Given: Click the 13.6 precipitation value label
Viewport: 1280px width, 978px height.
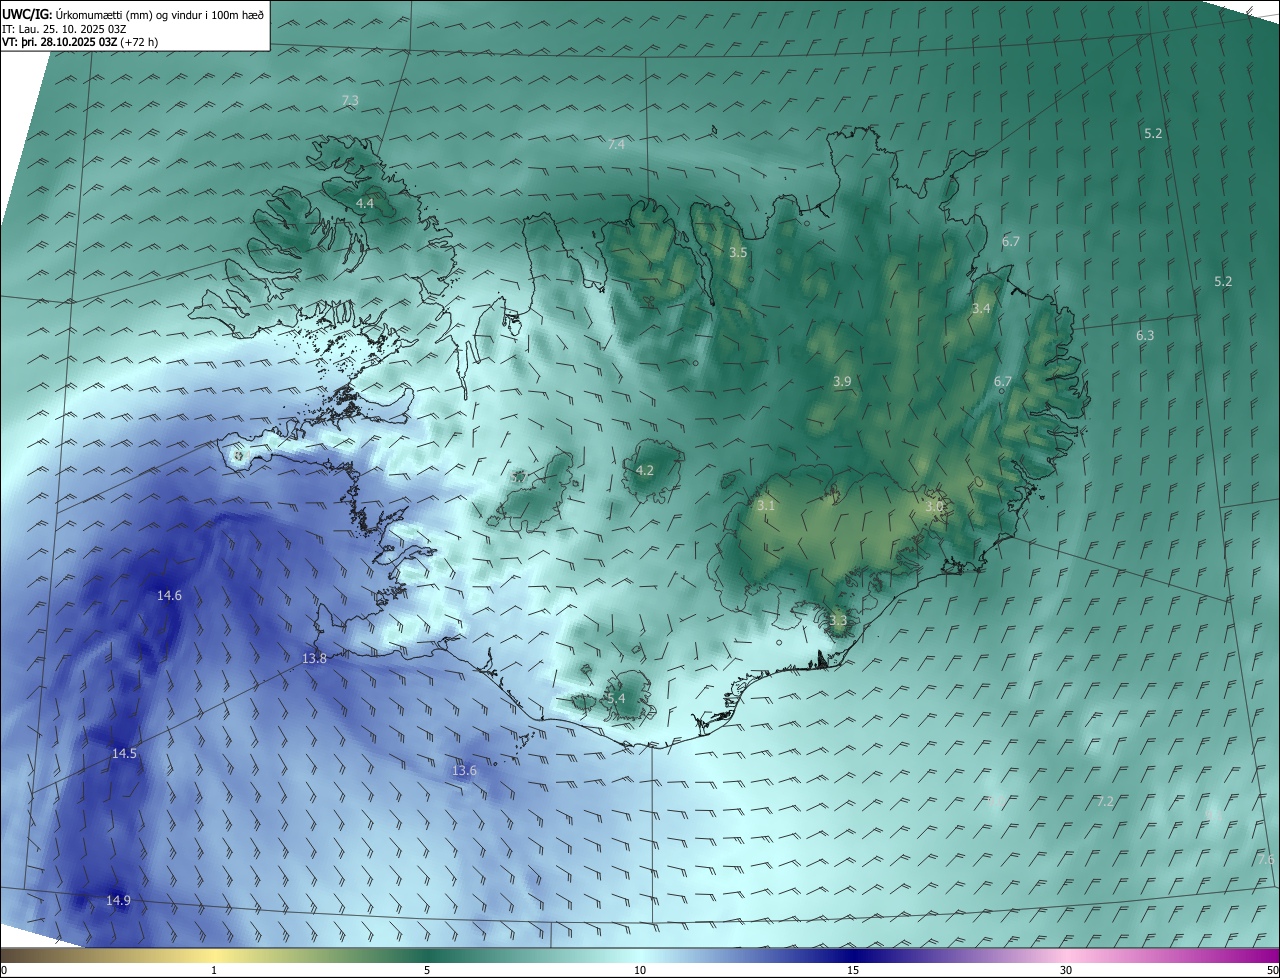Looking at the screenshot, I should click(x=464, y=771).
